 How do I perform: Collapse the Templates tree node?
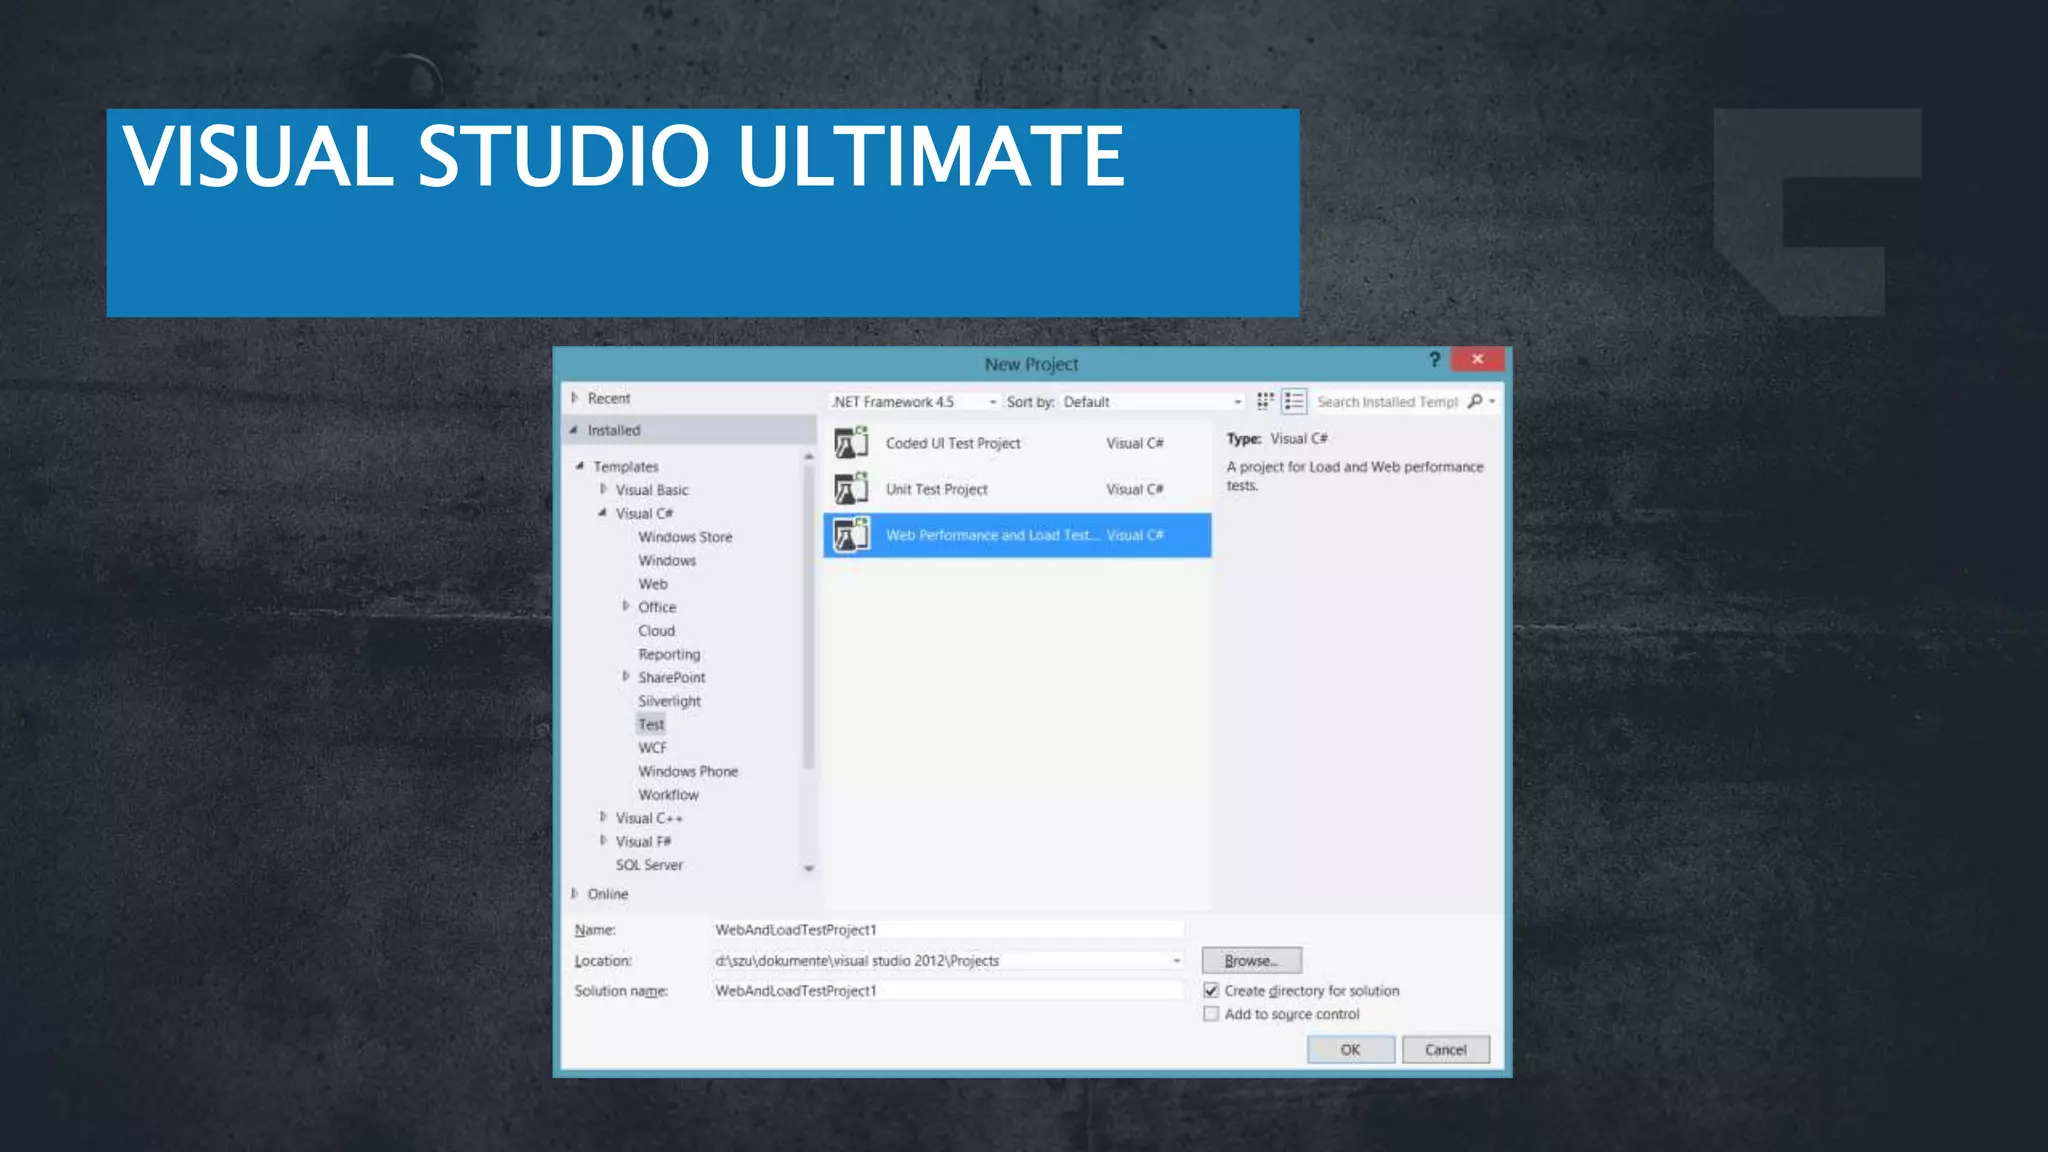[580, 466]
